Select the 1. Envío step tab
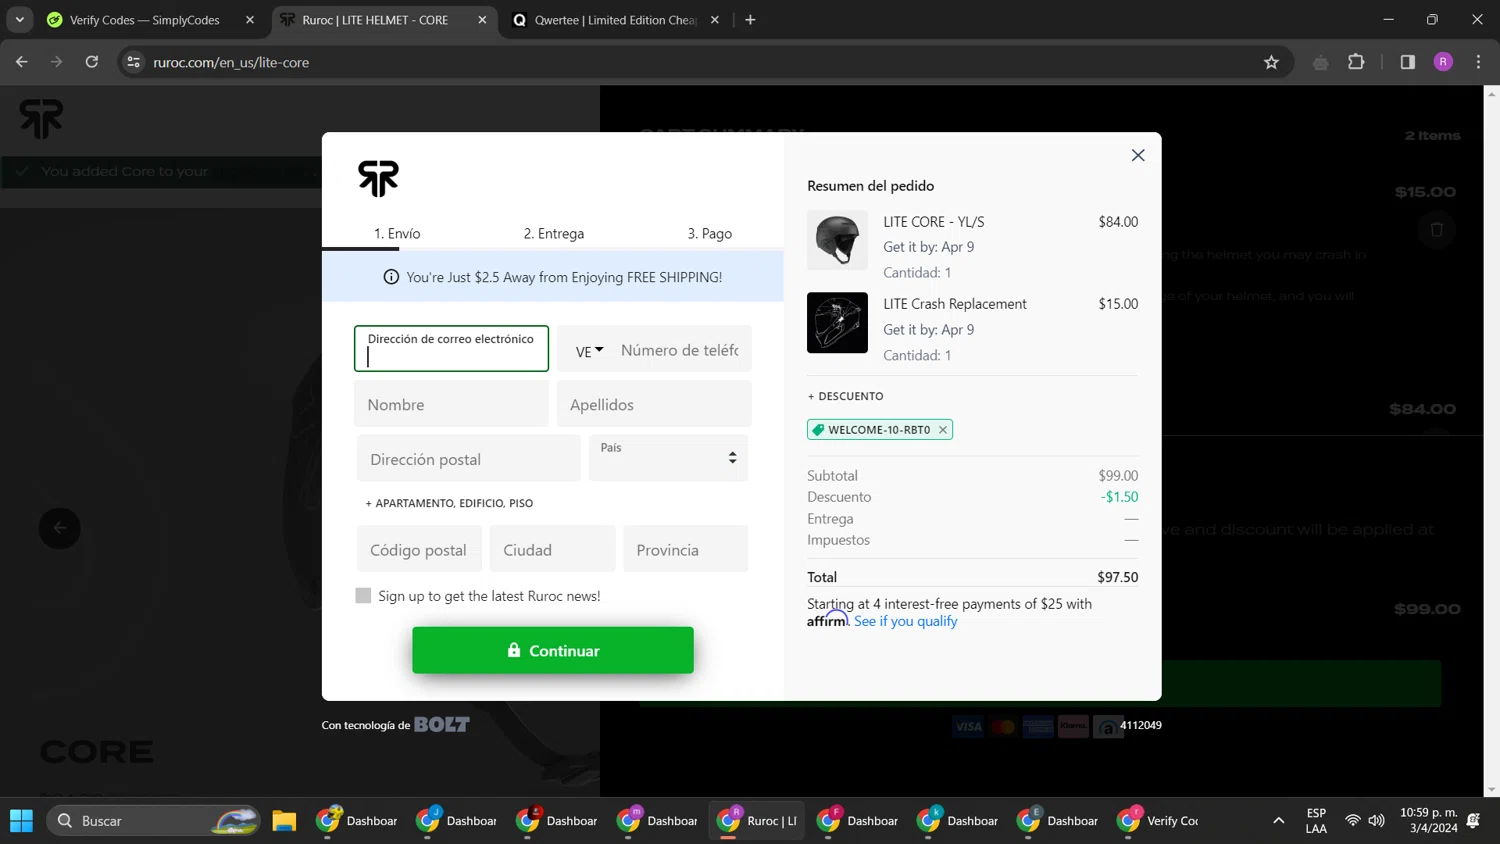1500x844 pixels. point(397,233)
